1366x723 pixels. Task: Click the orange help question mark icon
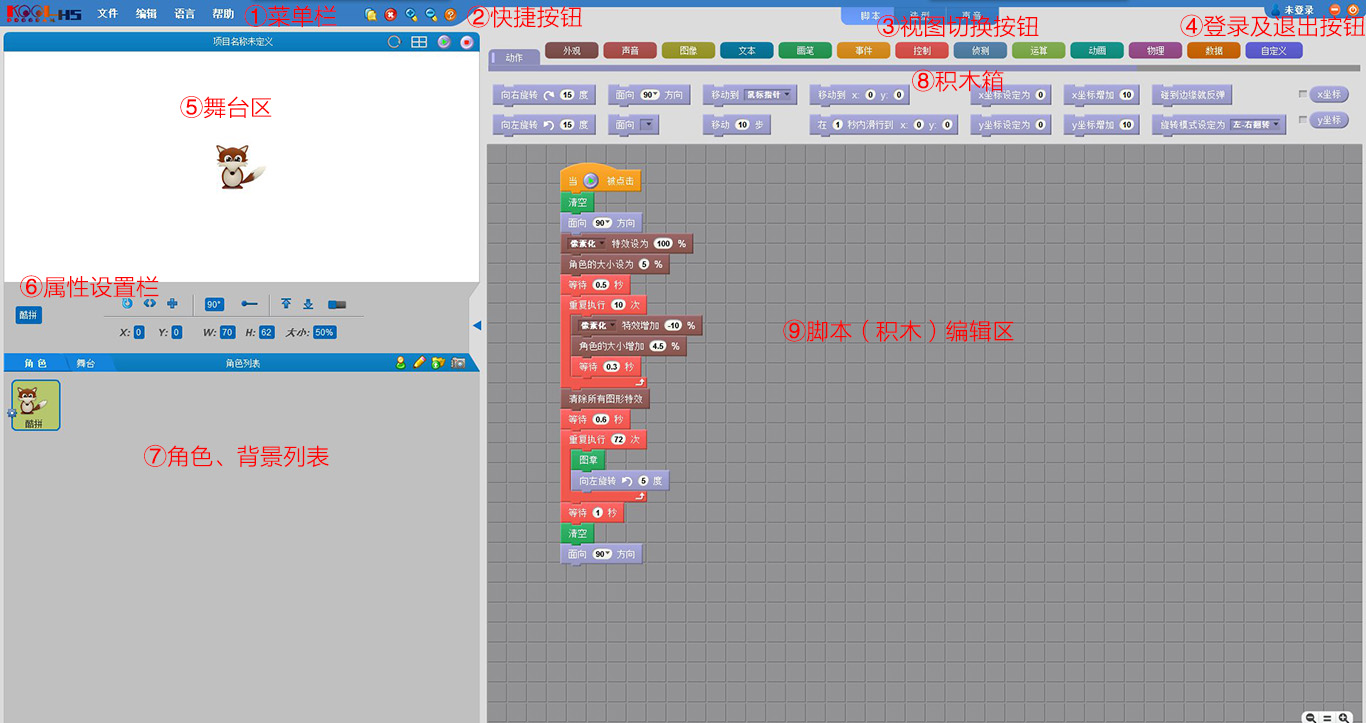point(451,15)
